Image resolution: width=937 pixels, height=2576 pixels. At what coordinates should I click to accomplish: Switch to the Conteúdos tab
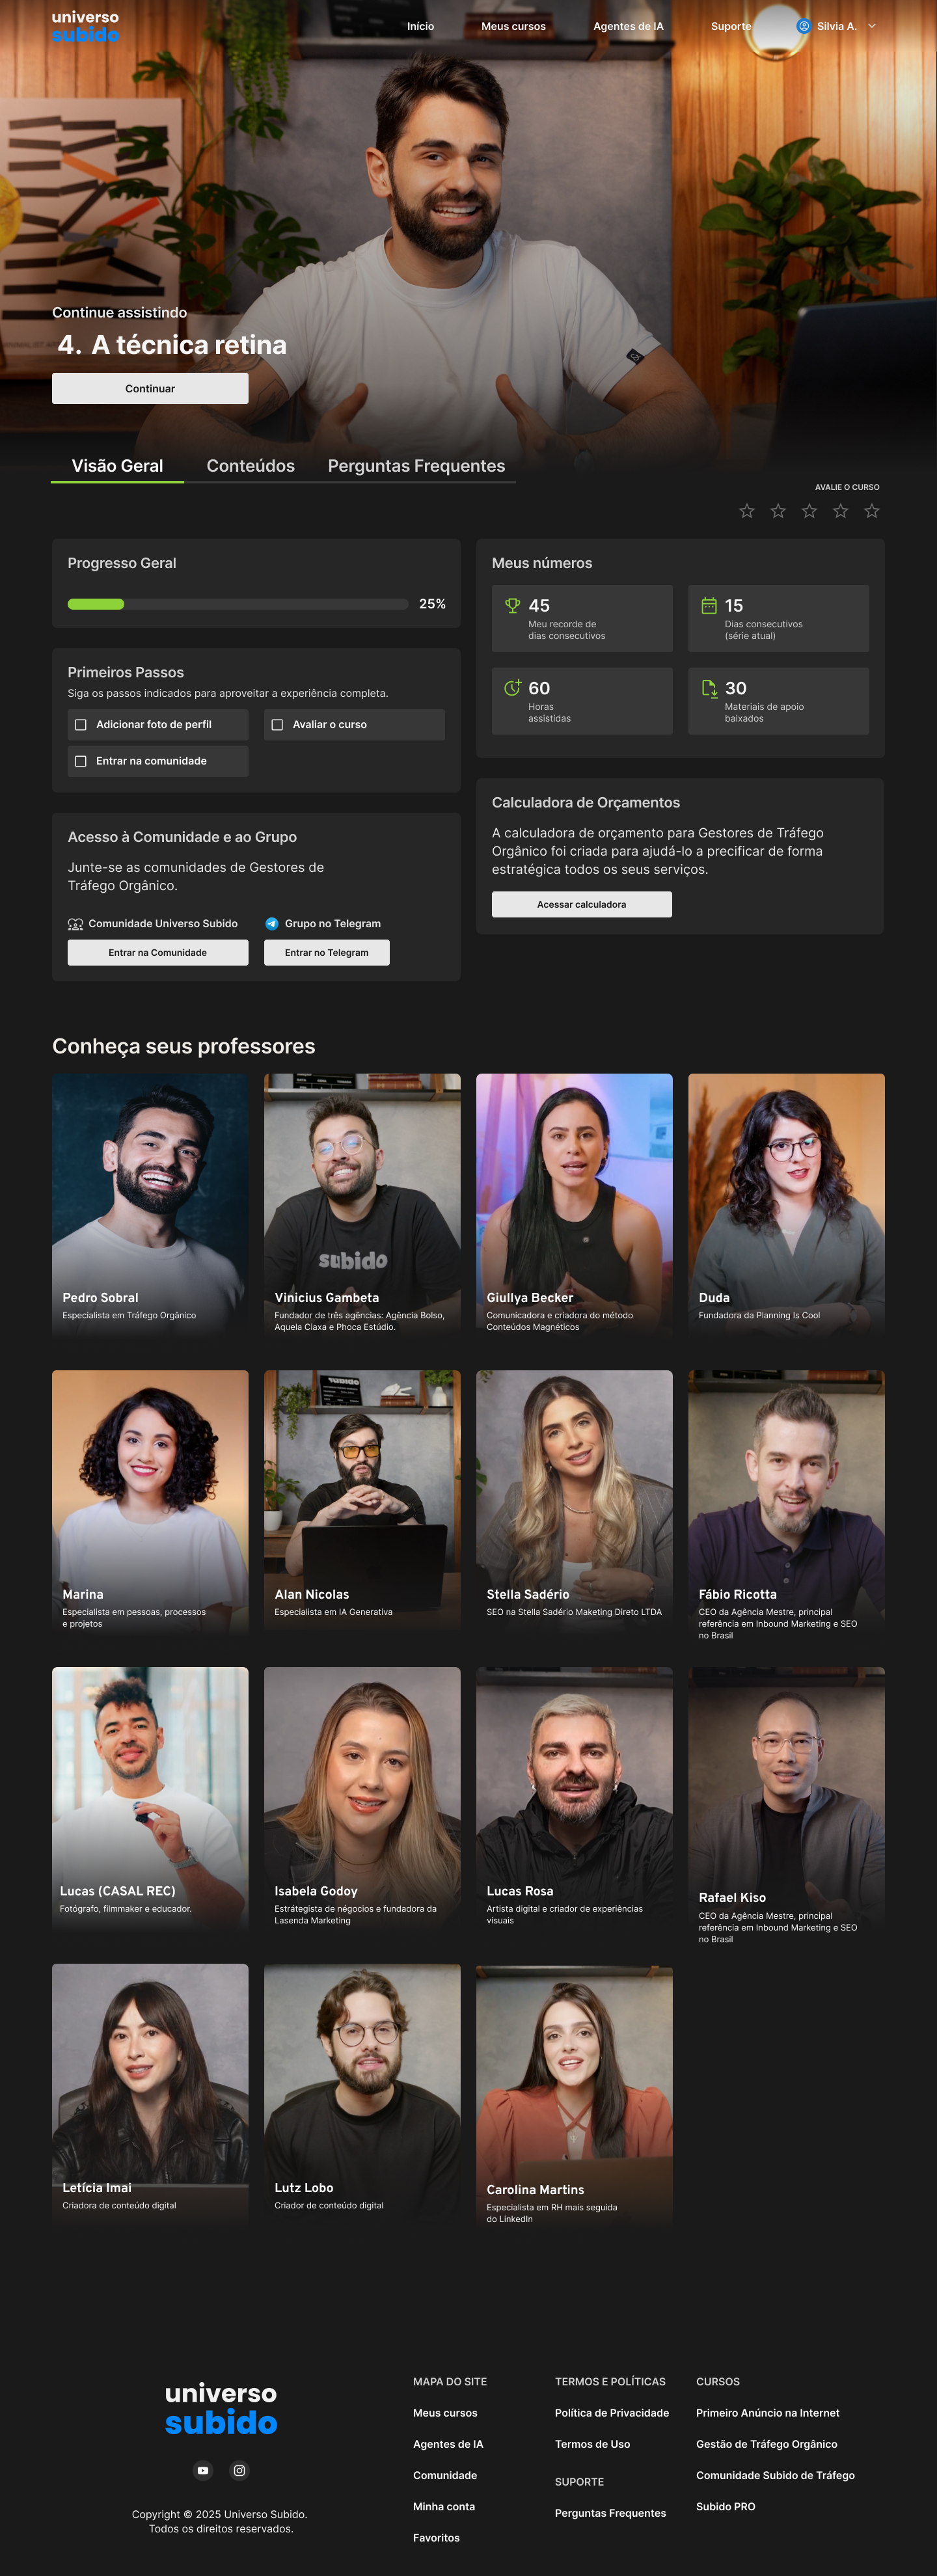[x=250, y=466]
